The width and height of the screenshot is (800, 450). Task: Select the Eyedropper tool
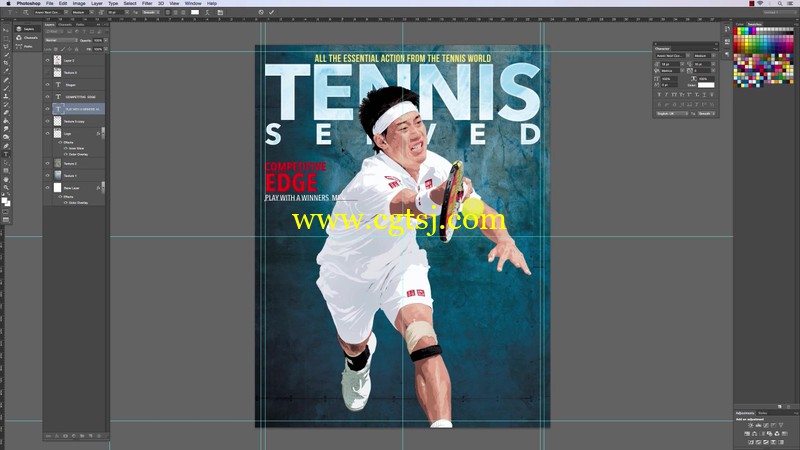pyautogui.click(x=6, y=71)
